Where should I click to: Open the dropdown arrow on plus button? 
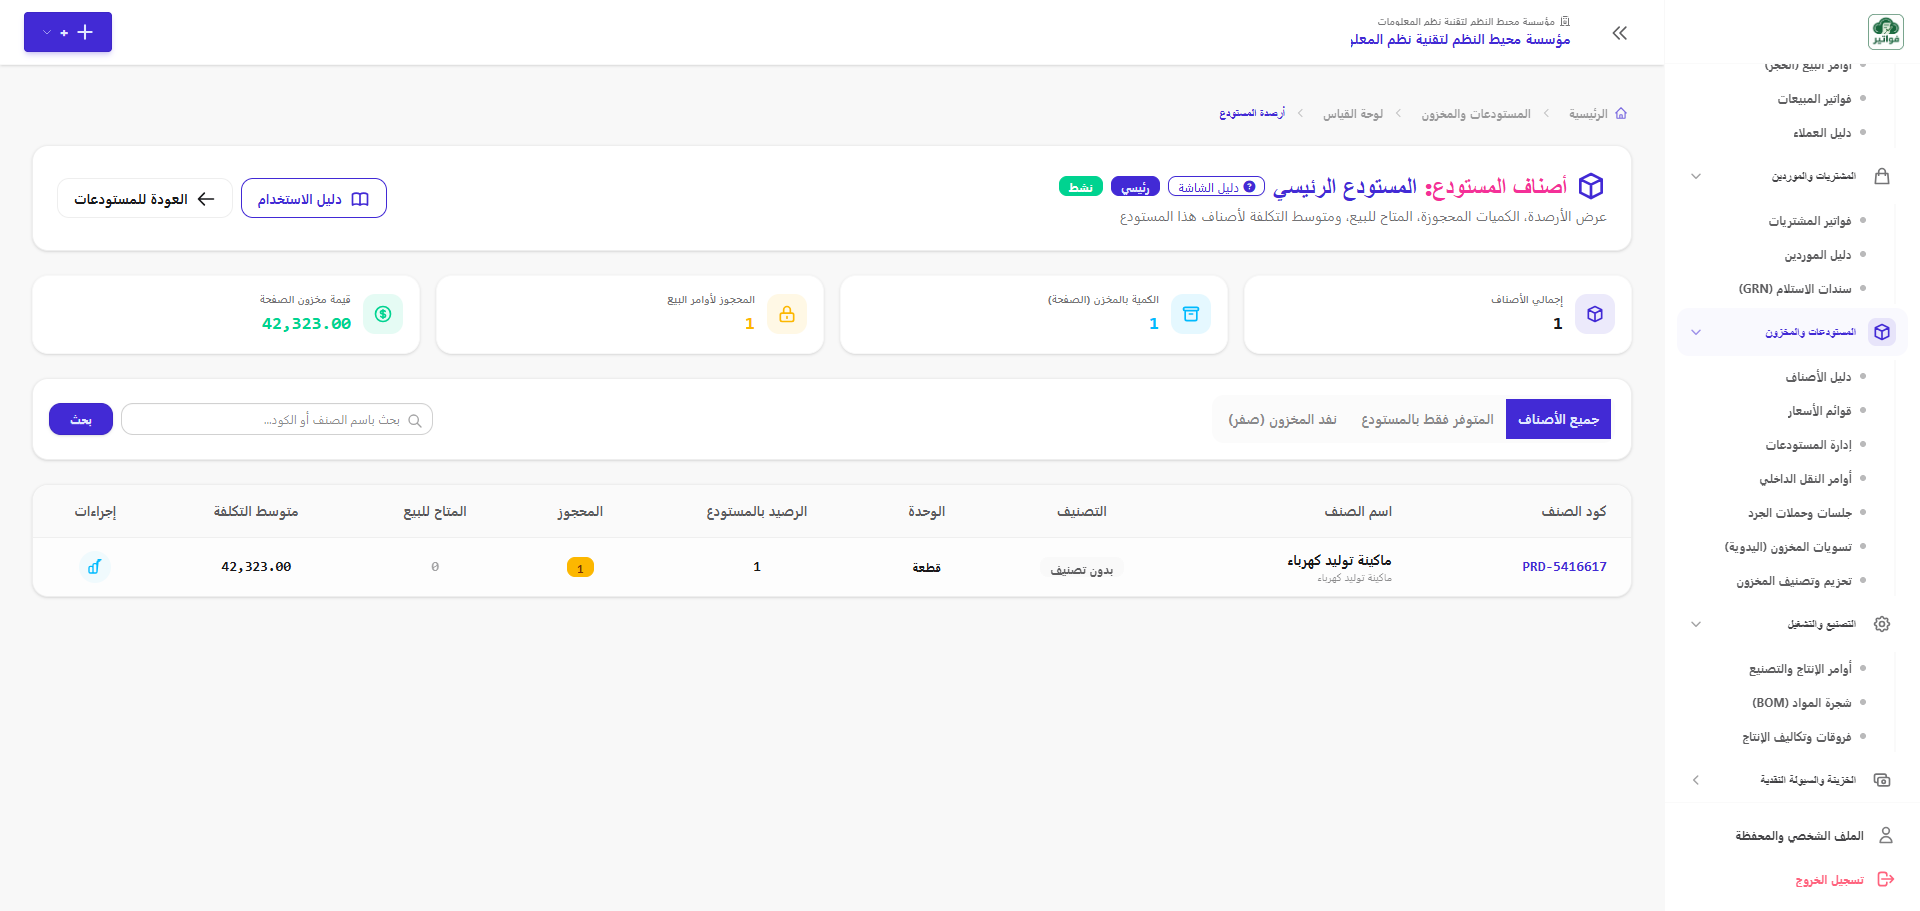tap(47, 32)
